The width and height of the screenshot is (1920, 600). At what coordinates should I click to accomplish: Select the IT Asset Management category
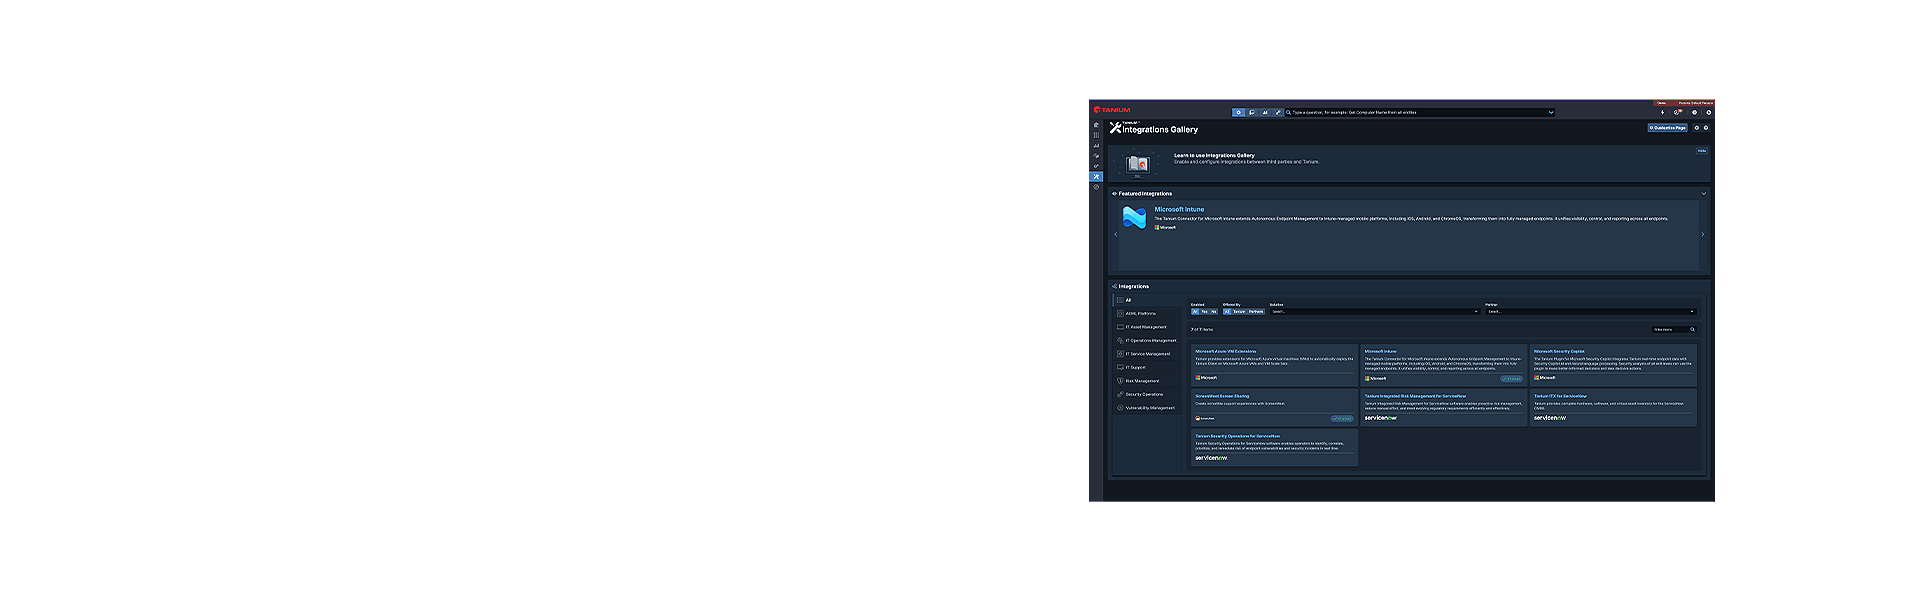1147,327
